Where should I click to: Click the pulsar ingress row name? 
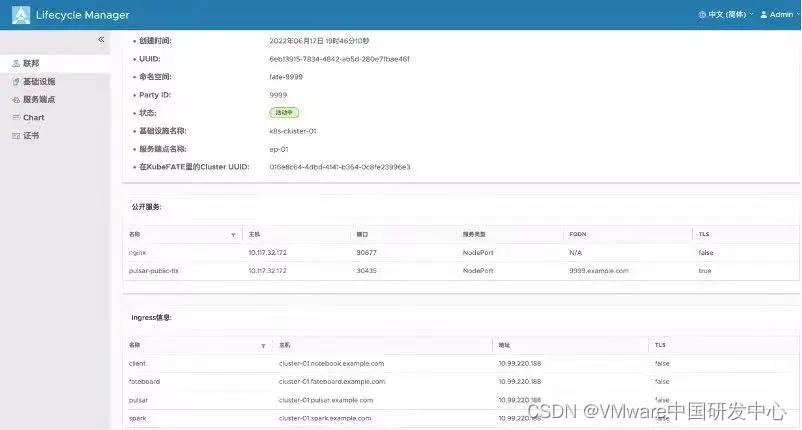[138, 400]
